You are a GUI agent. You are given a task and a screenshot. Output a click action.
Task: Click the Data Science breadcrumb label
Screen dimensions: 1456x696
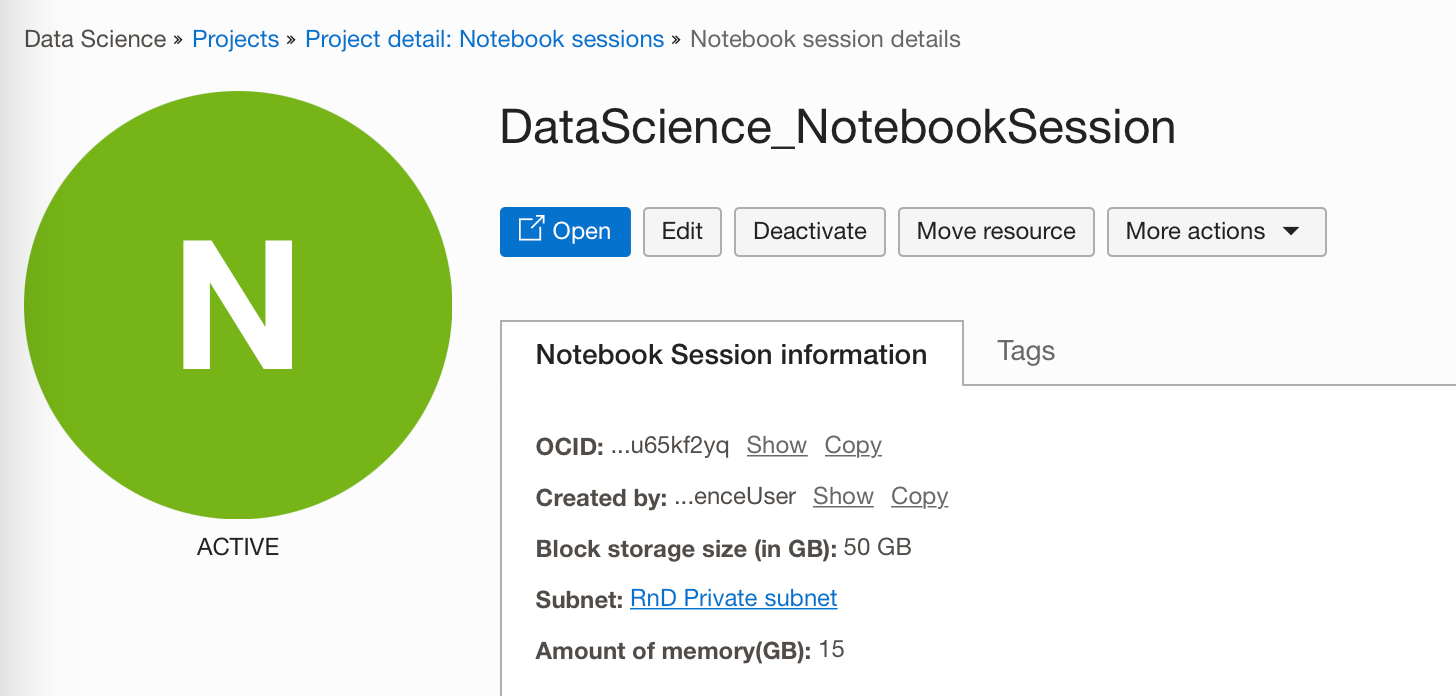(x=95, y=38)
